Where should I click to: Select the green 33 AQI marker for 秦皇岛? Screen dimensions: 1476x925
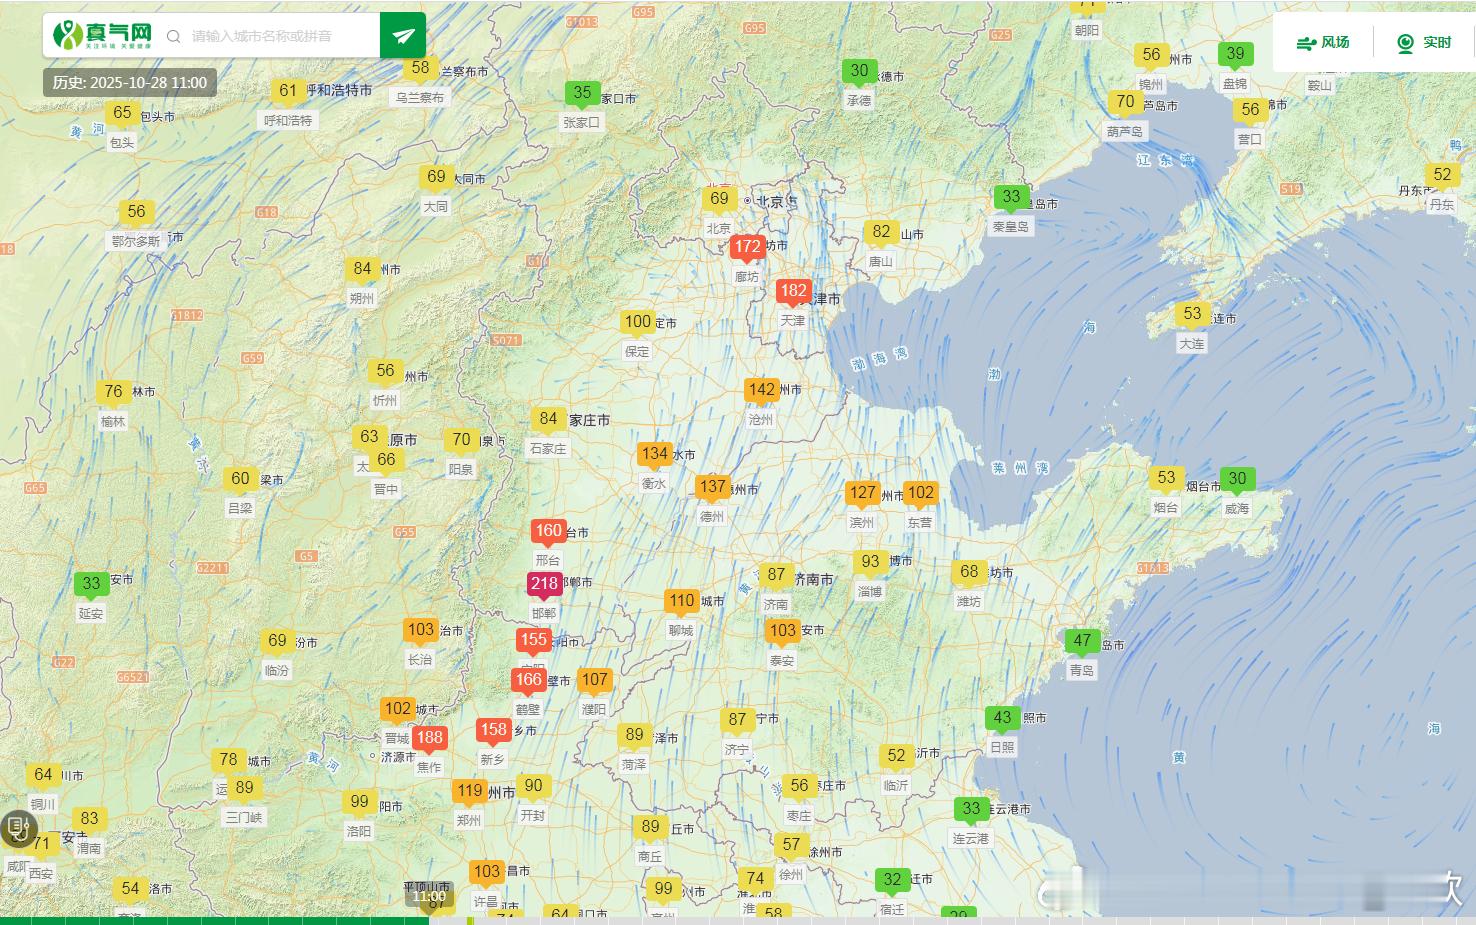point(1011,198)
